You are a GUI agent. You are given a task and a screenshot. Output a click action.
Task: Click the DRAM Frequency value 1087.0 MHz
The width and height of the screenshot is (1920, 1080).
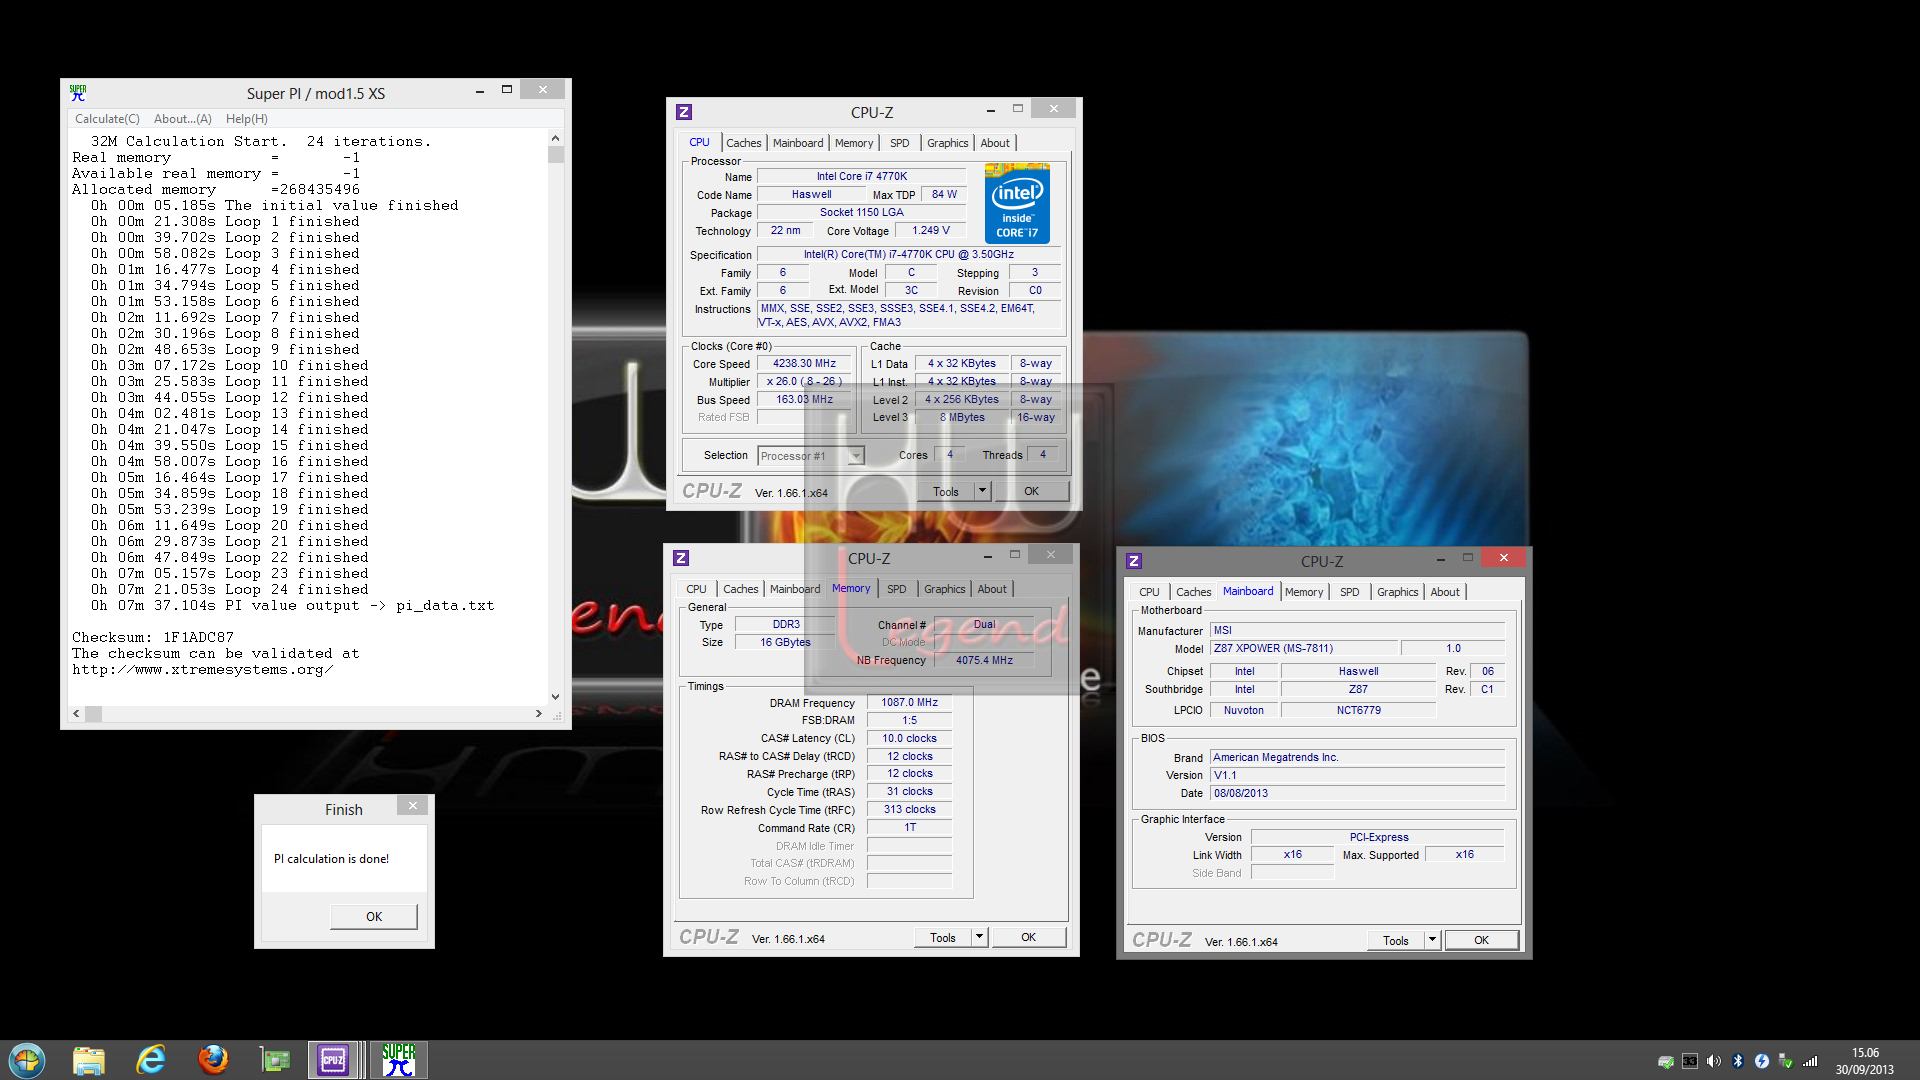click(x=909, y=702)
